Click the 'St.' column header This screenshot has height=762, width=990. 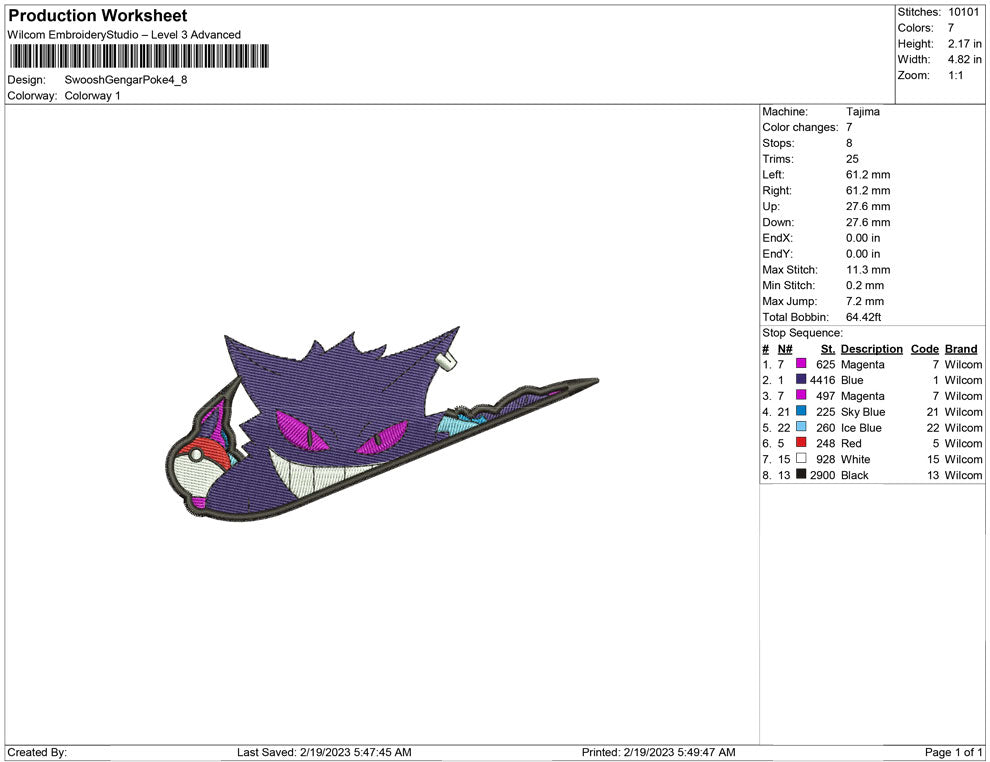tap(828, 348)
